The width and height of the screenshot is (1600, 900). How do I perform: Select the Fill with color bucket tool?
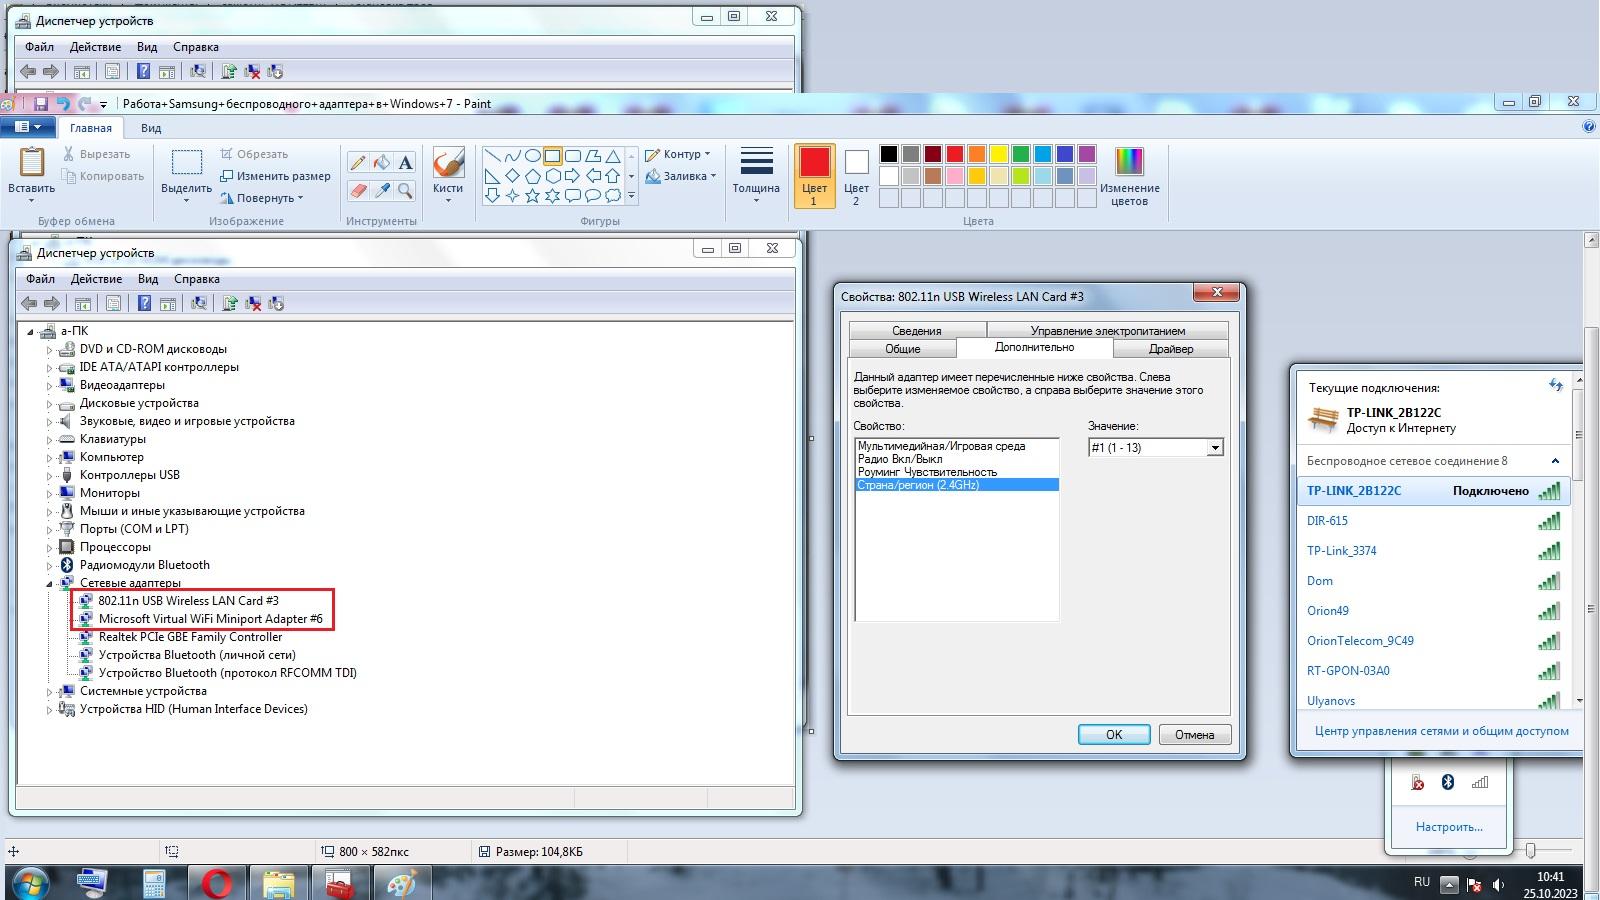coord(382,162)
